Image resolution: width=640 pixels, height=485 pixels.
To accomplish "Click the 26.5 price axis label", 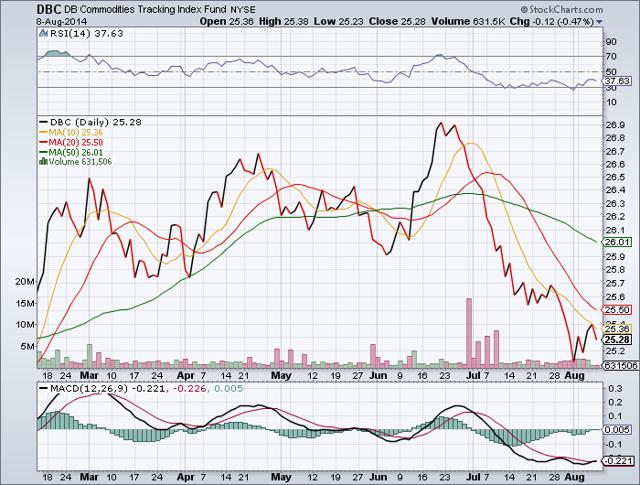I will (616, 177).
